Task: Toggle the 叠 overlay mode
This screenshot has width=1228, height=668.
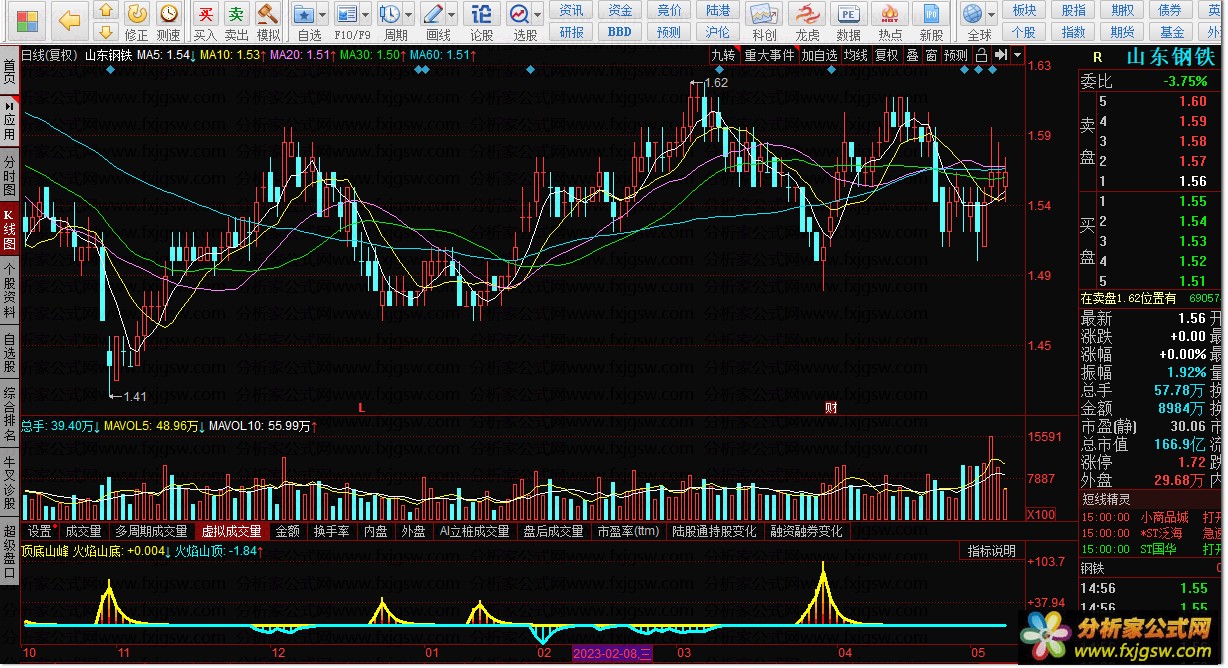Action: click(x=912, y=55)
